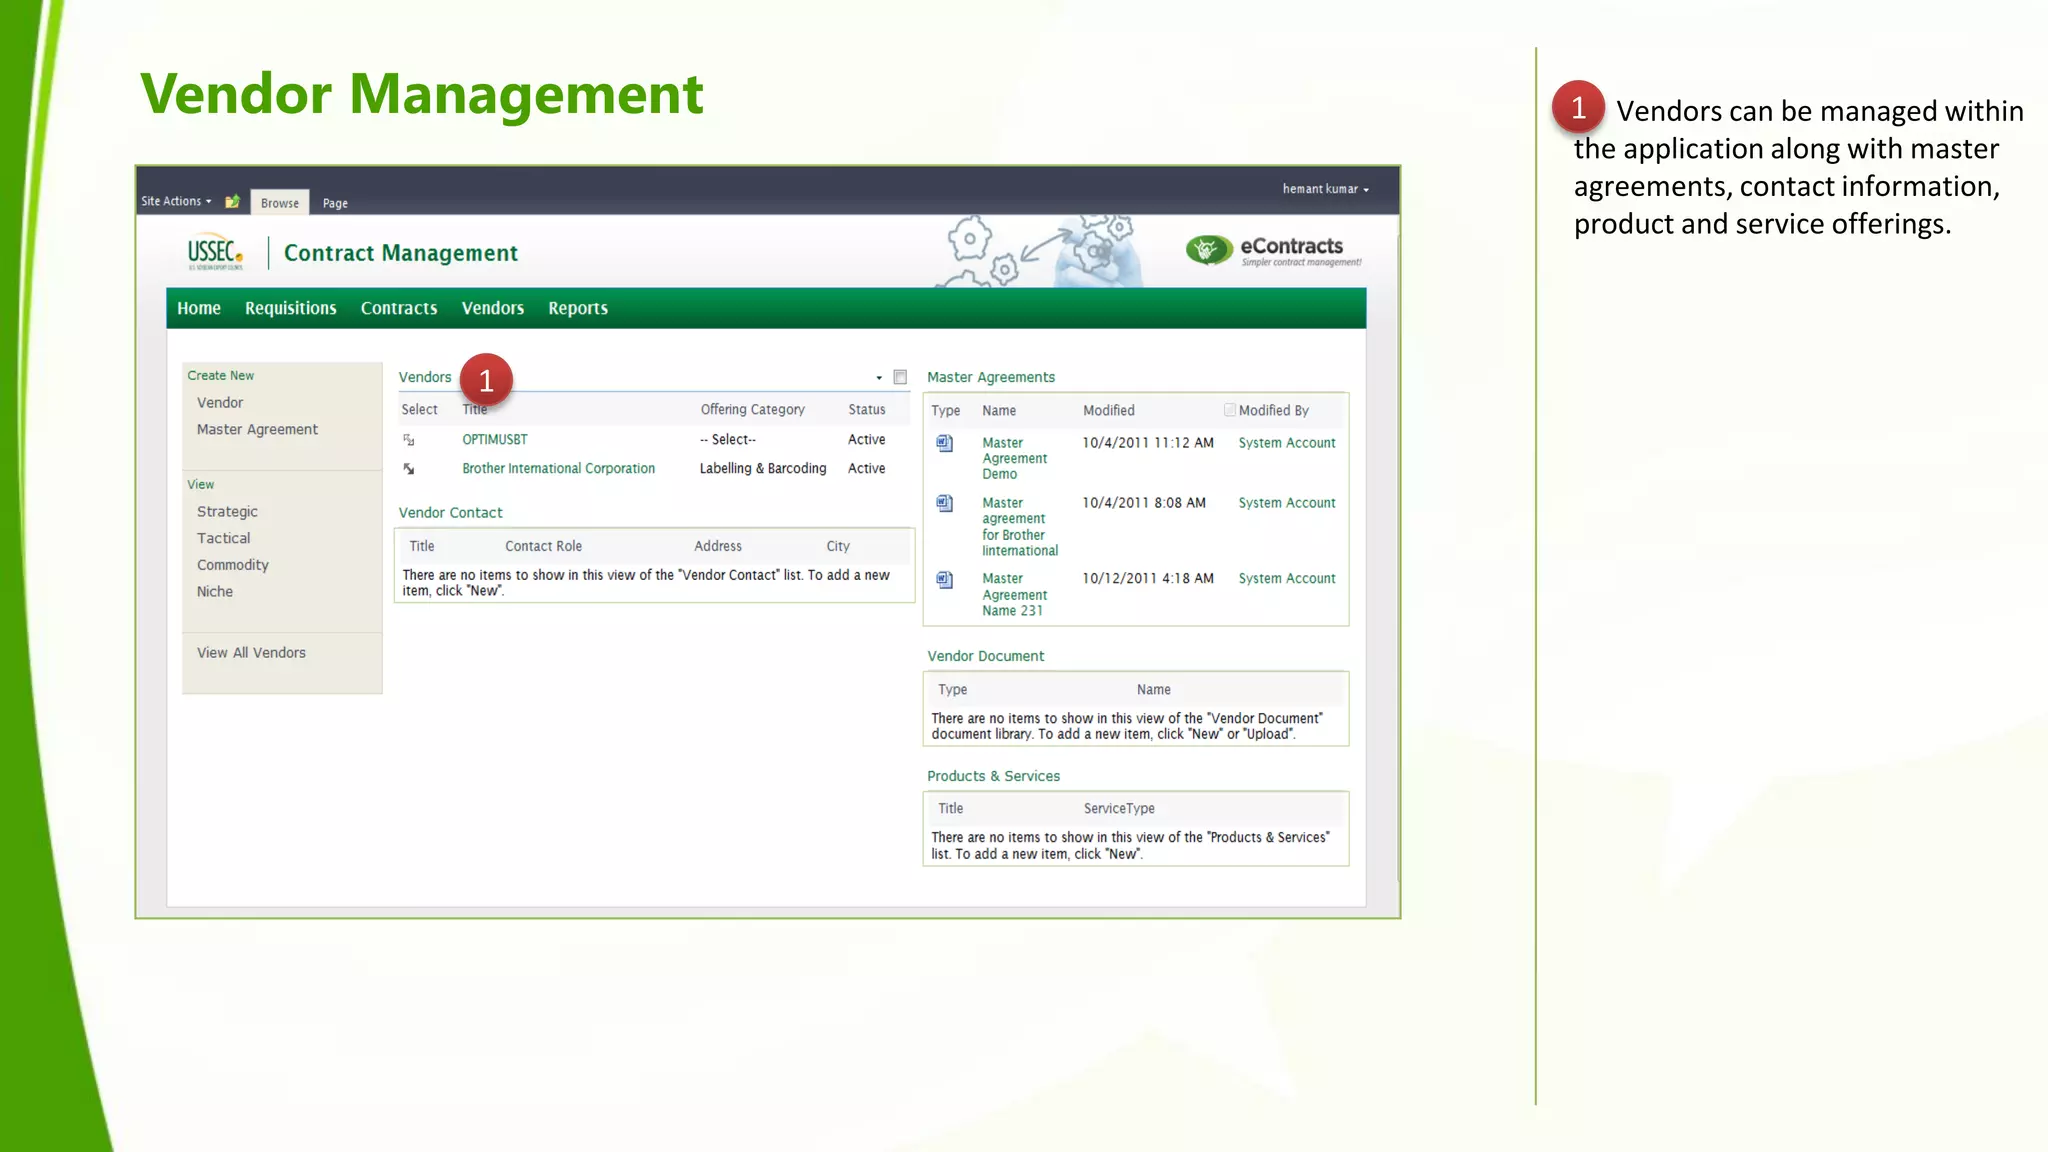The width and height of the screenshot is (2048, 1152).
Task: Sort by the Offering Category column header
Action: [x=752, y=410]
